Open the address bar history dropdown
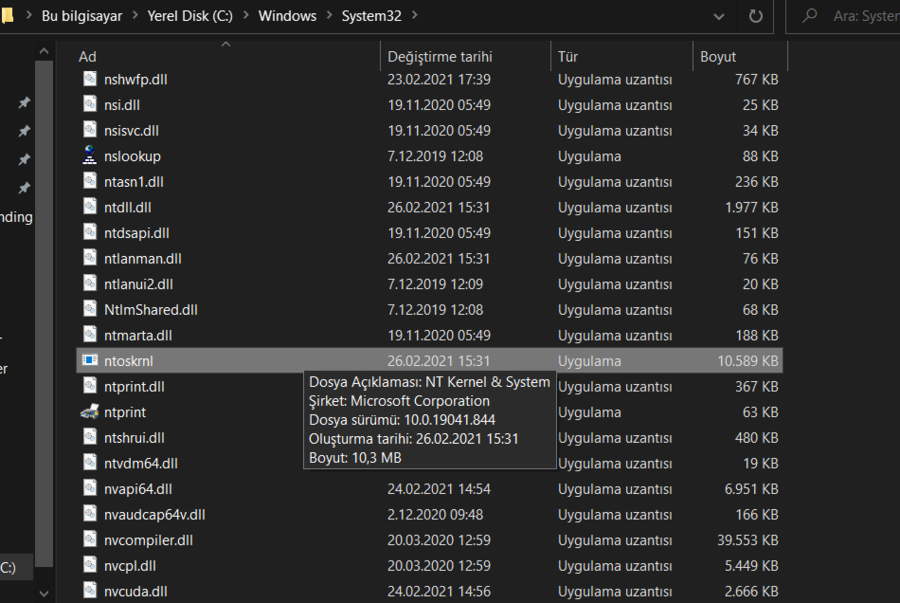Viewport: 900px width, 603px height. point(720,16)
